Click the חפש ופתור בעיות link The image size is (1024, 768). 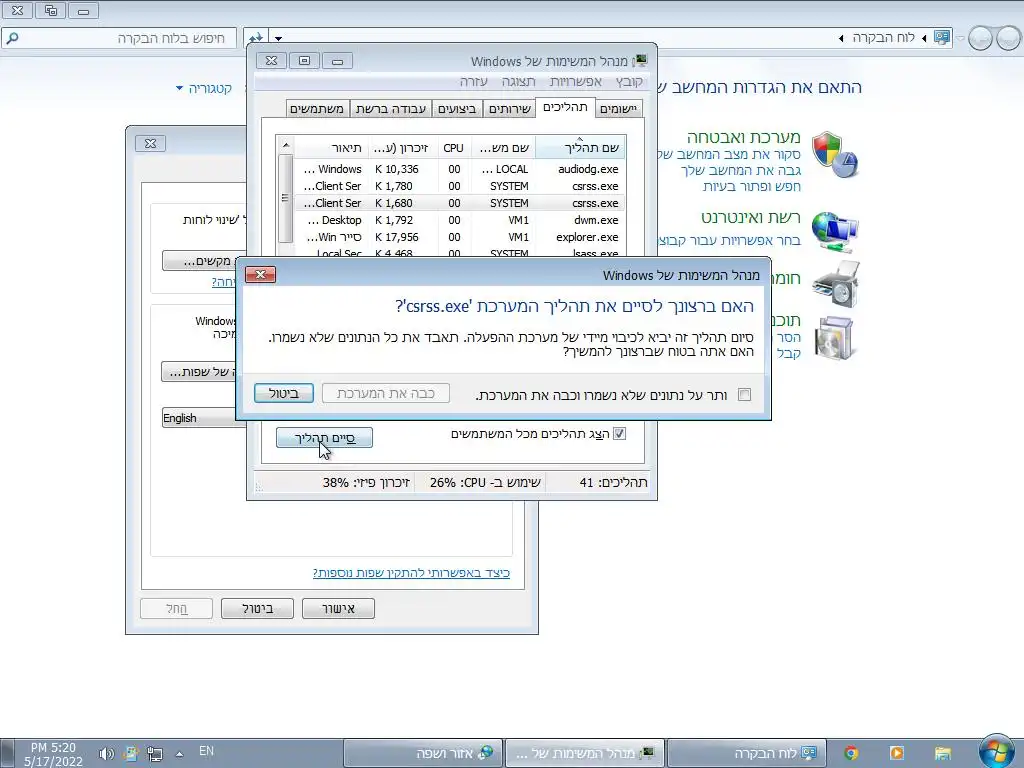pyautogui.click(x=752, y=186)
